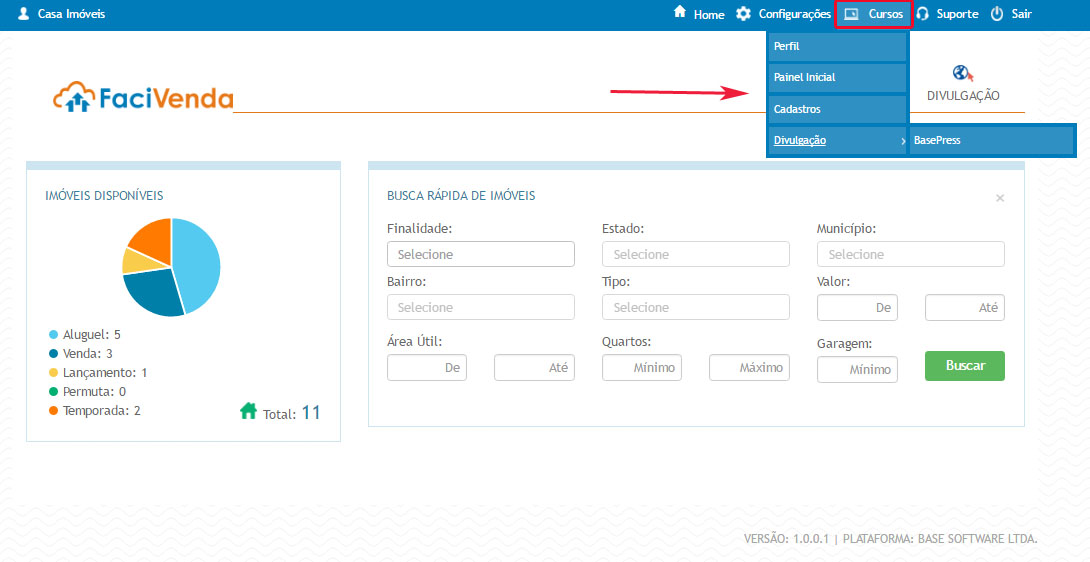
Task: Click the Casa Imóveis user icon
Action: tap(24, 14)
